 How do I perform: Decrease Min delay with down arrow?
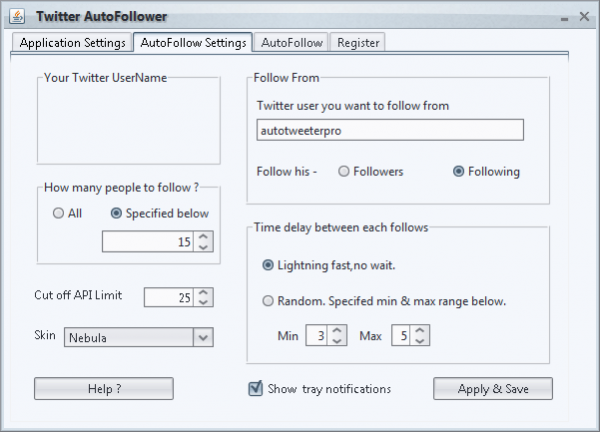click(337, 341)
